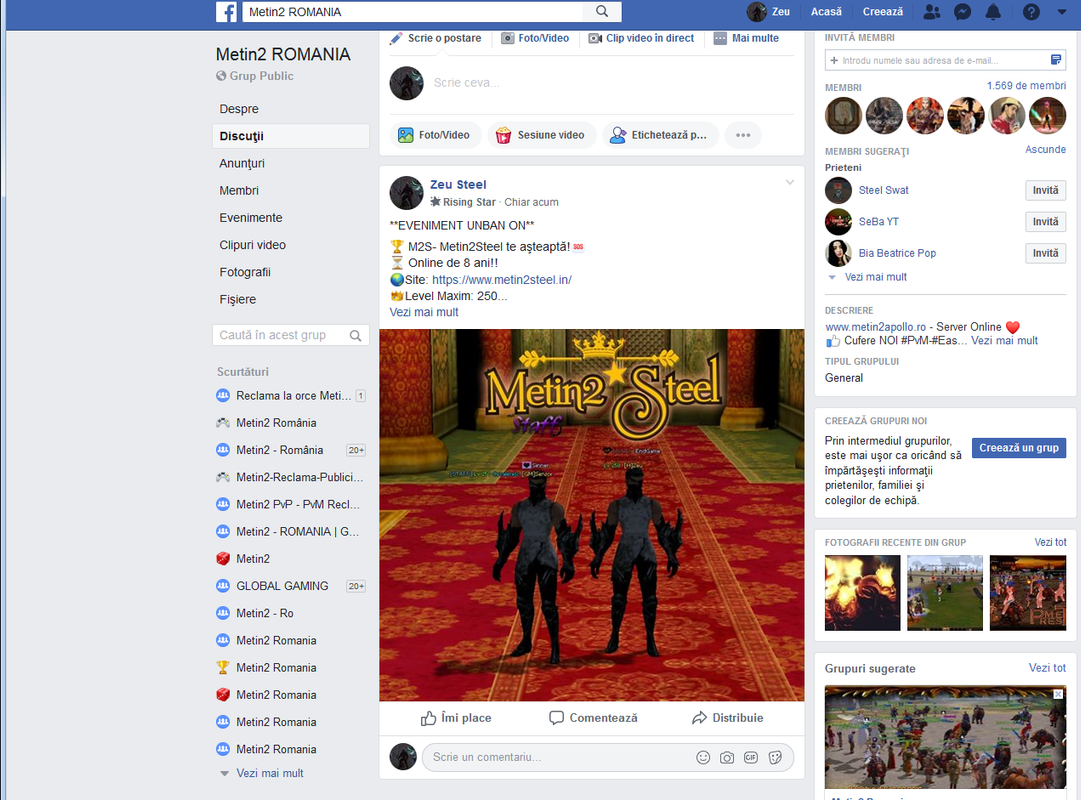Expand the post text with Vezi mai mult

click(424, 312)
